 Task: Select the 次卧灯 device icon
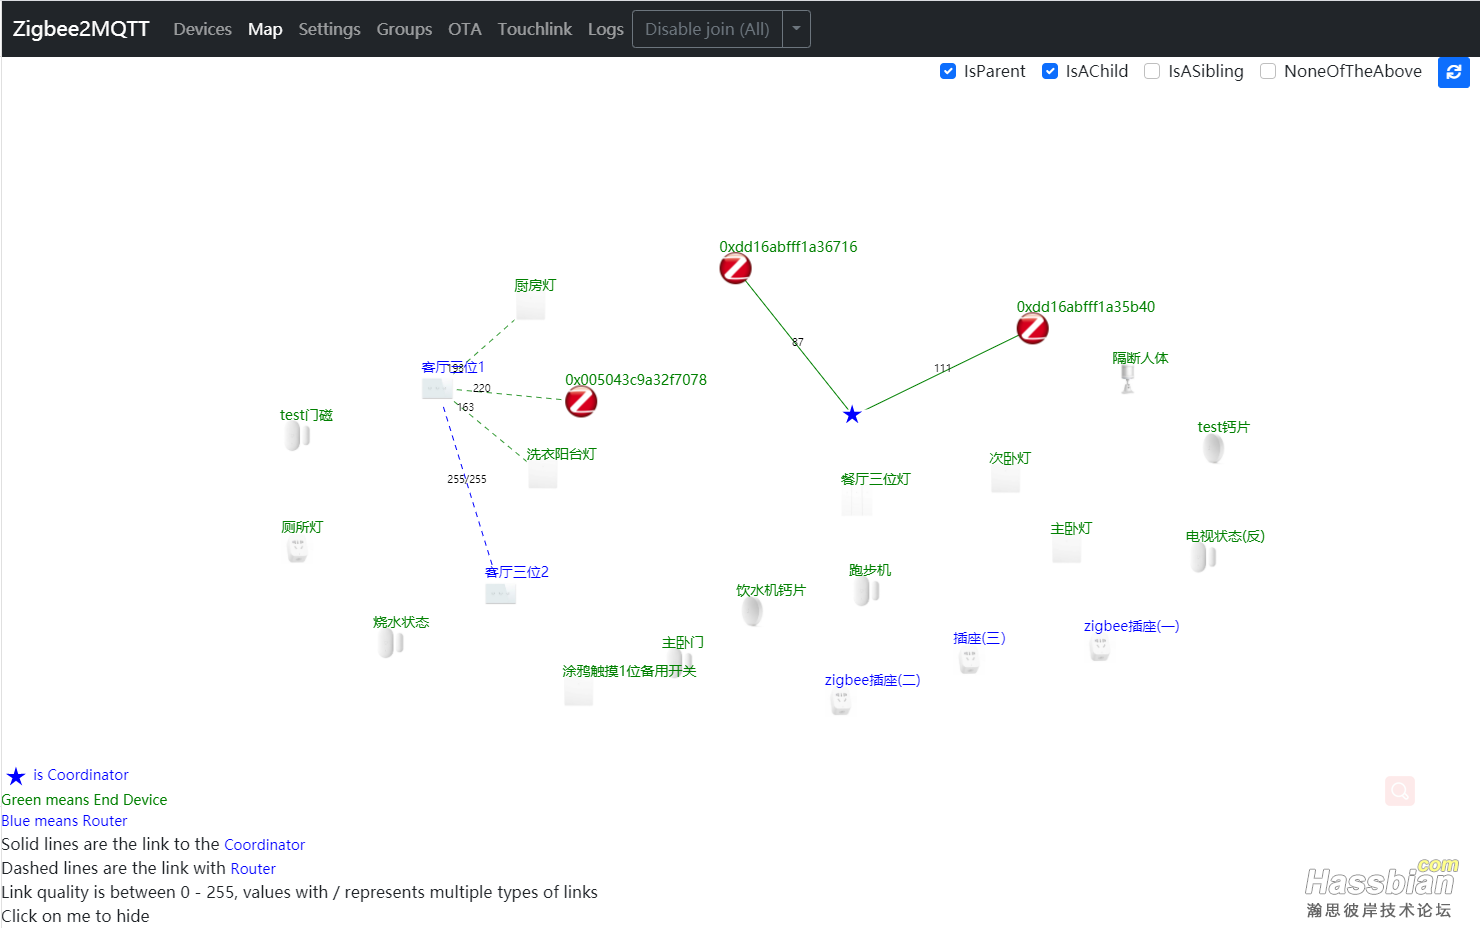1006,479
